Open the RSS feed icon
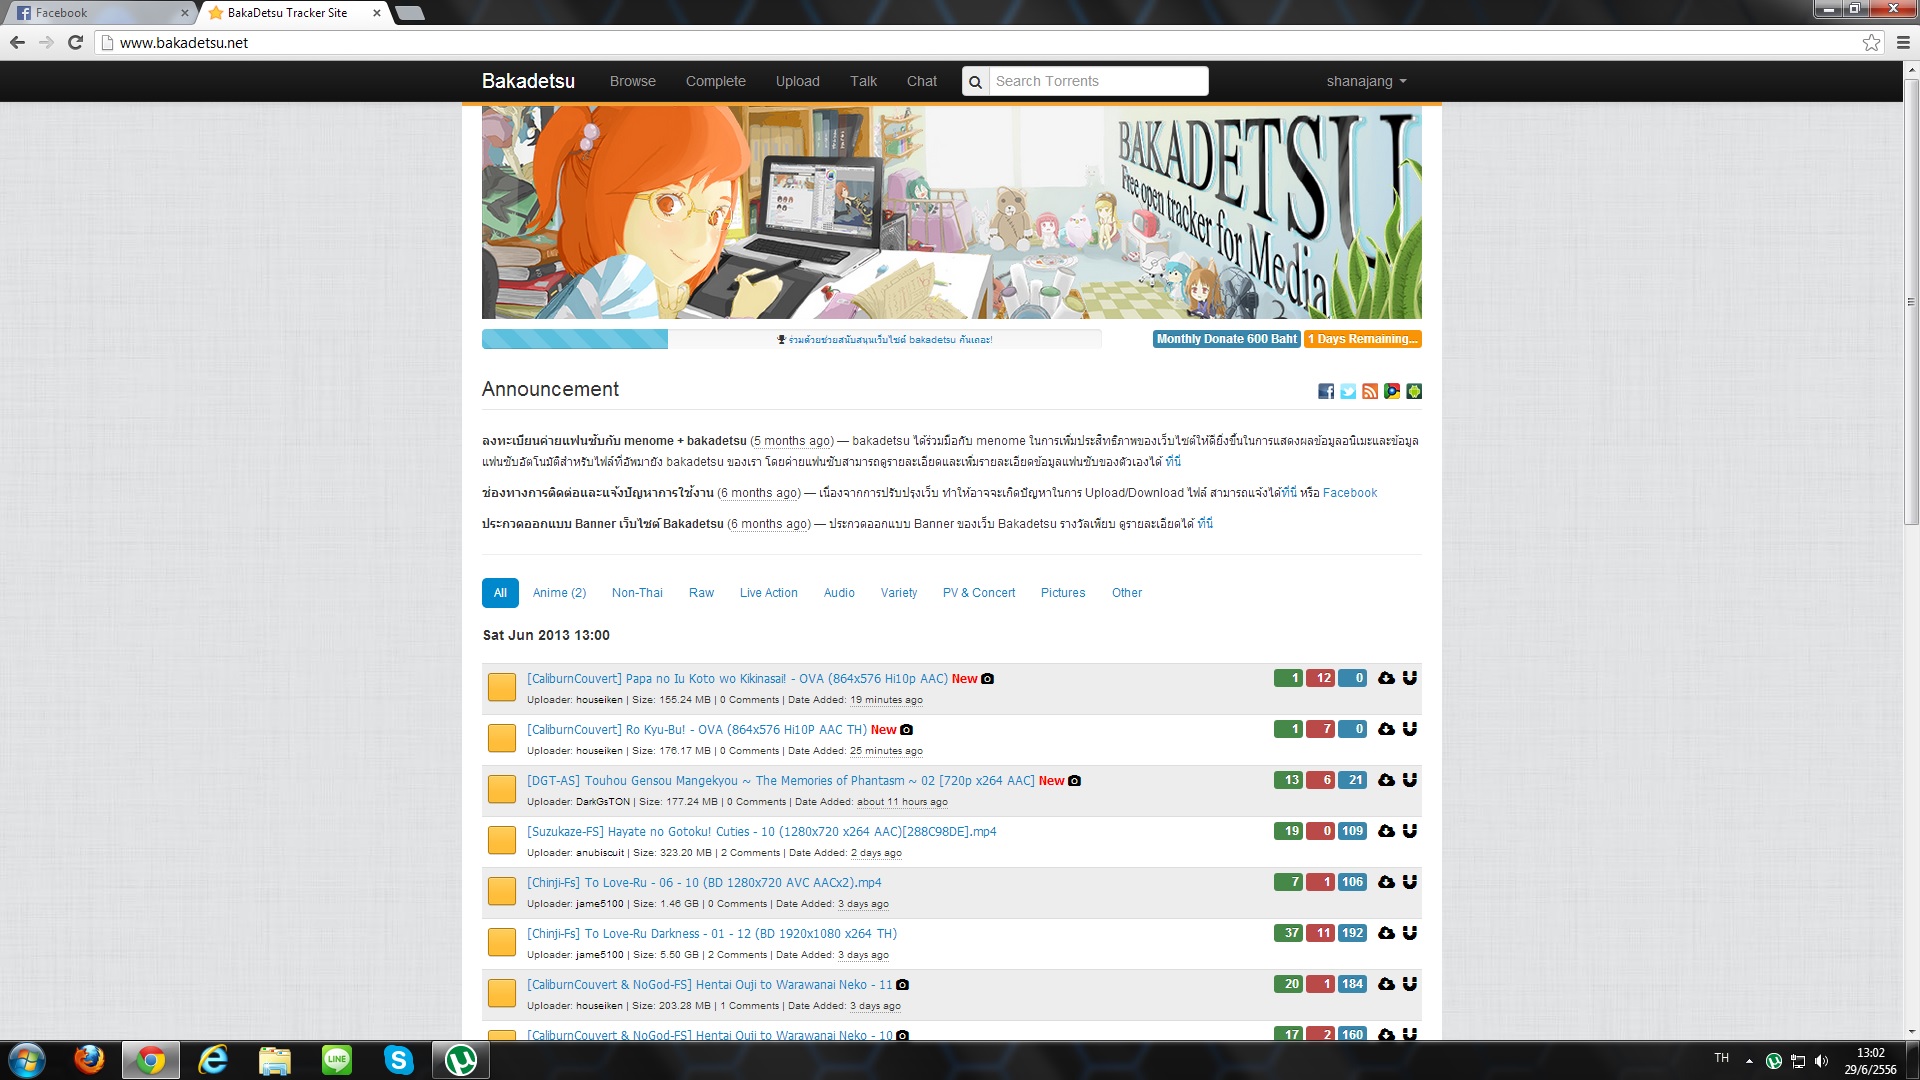Viewport: 1920px width, 1080px height. 1370,391
